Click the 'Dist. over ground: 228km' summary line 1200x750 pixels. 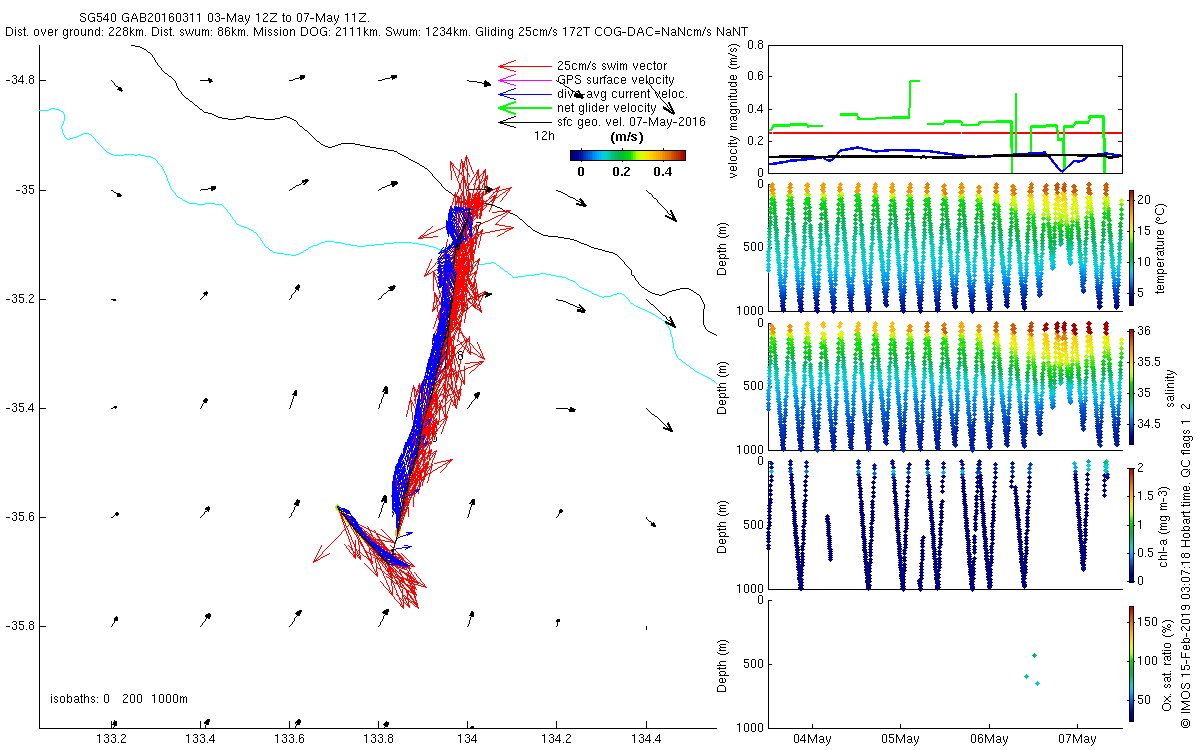pos(377,33)
